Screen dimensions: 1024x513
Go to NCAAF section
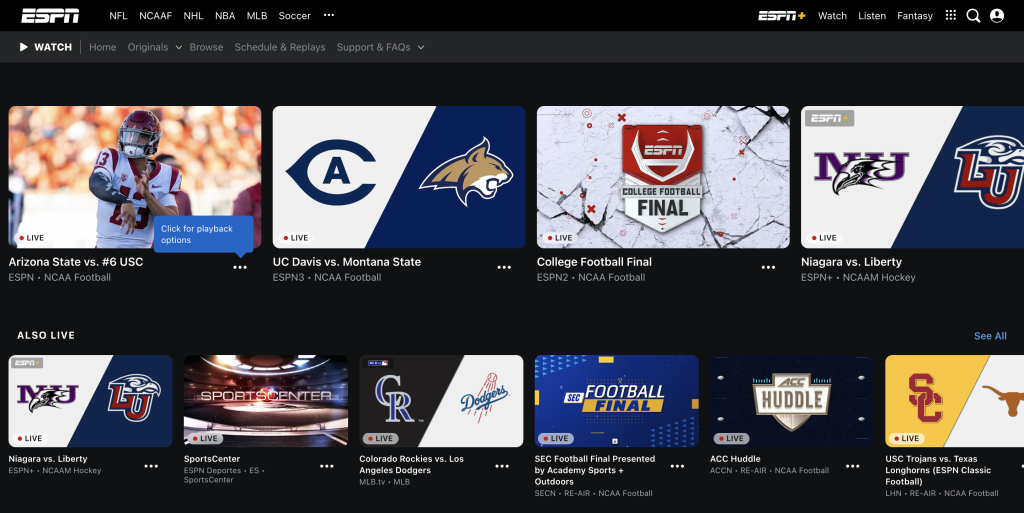pyautogui.click(x=155, y=16)
